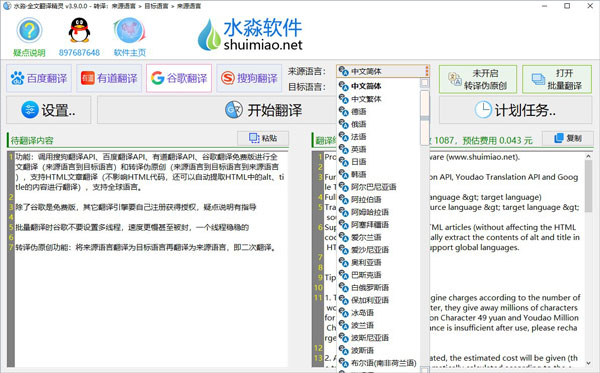Choose 中文简体 in the dropdown list
The height and width of the screenshot is (373, 600).
tap(378, 86)
